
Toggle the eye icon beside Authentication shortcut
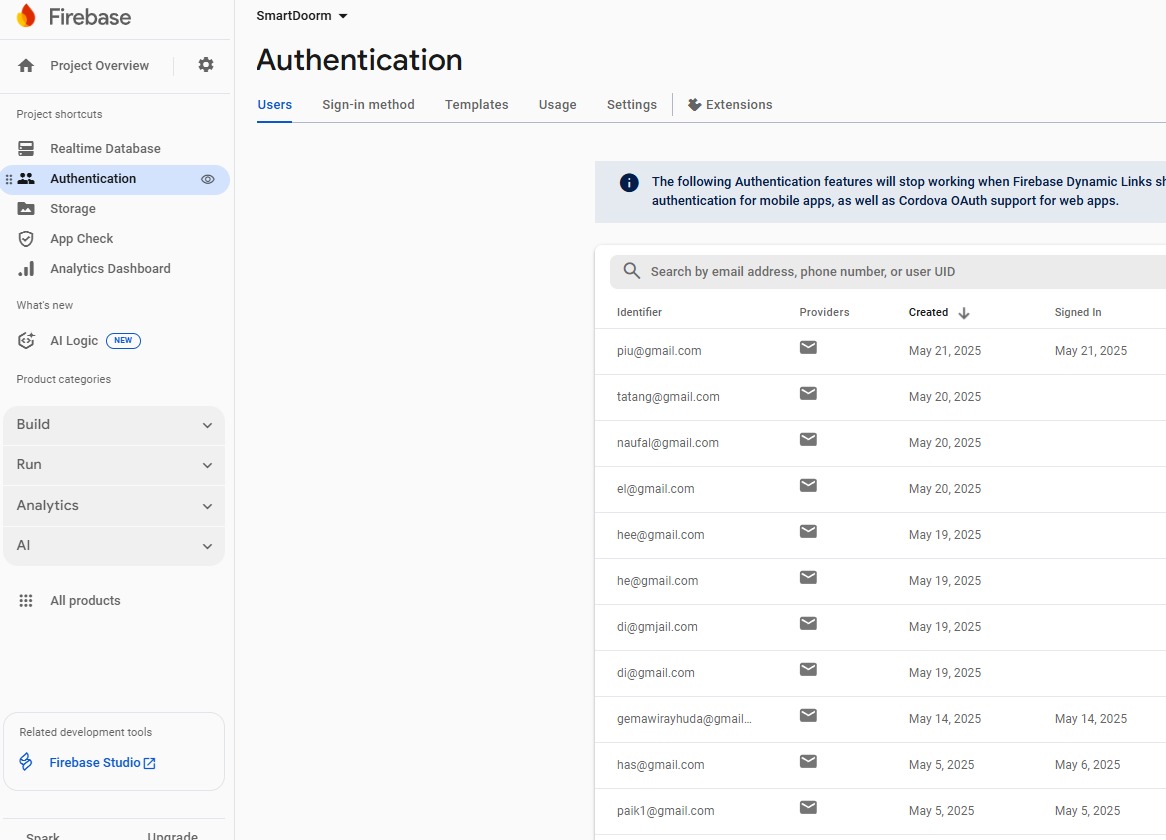click(208, 179)
